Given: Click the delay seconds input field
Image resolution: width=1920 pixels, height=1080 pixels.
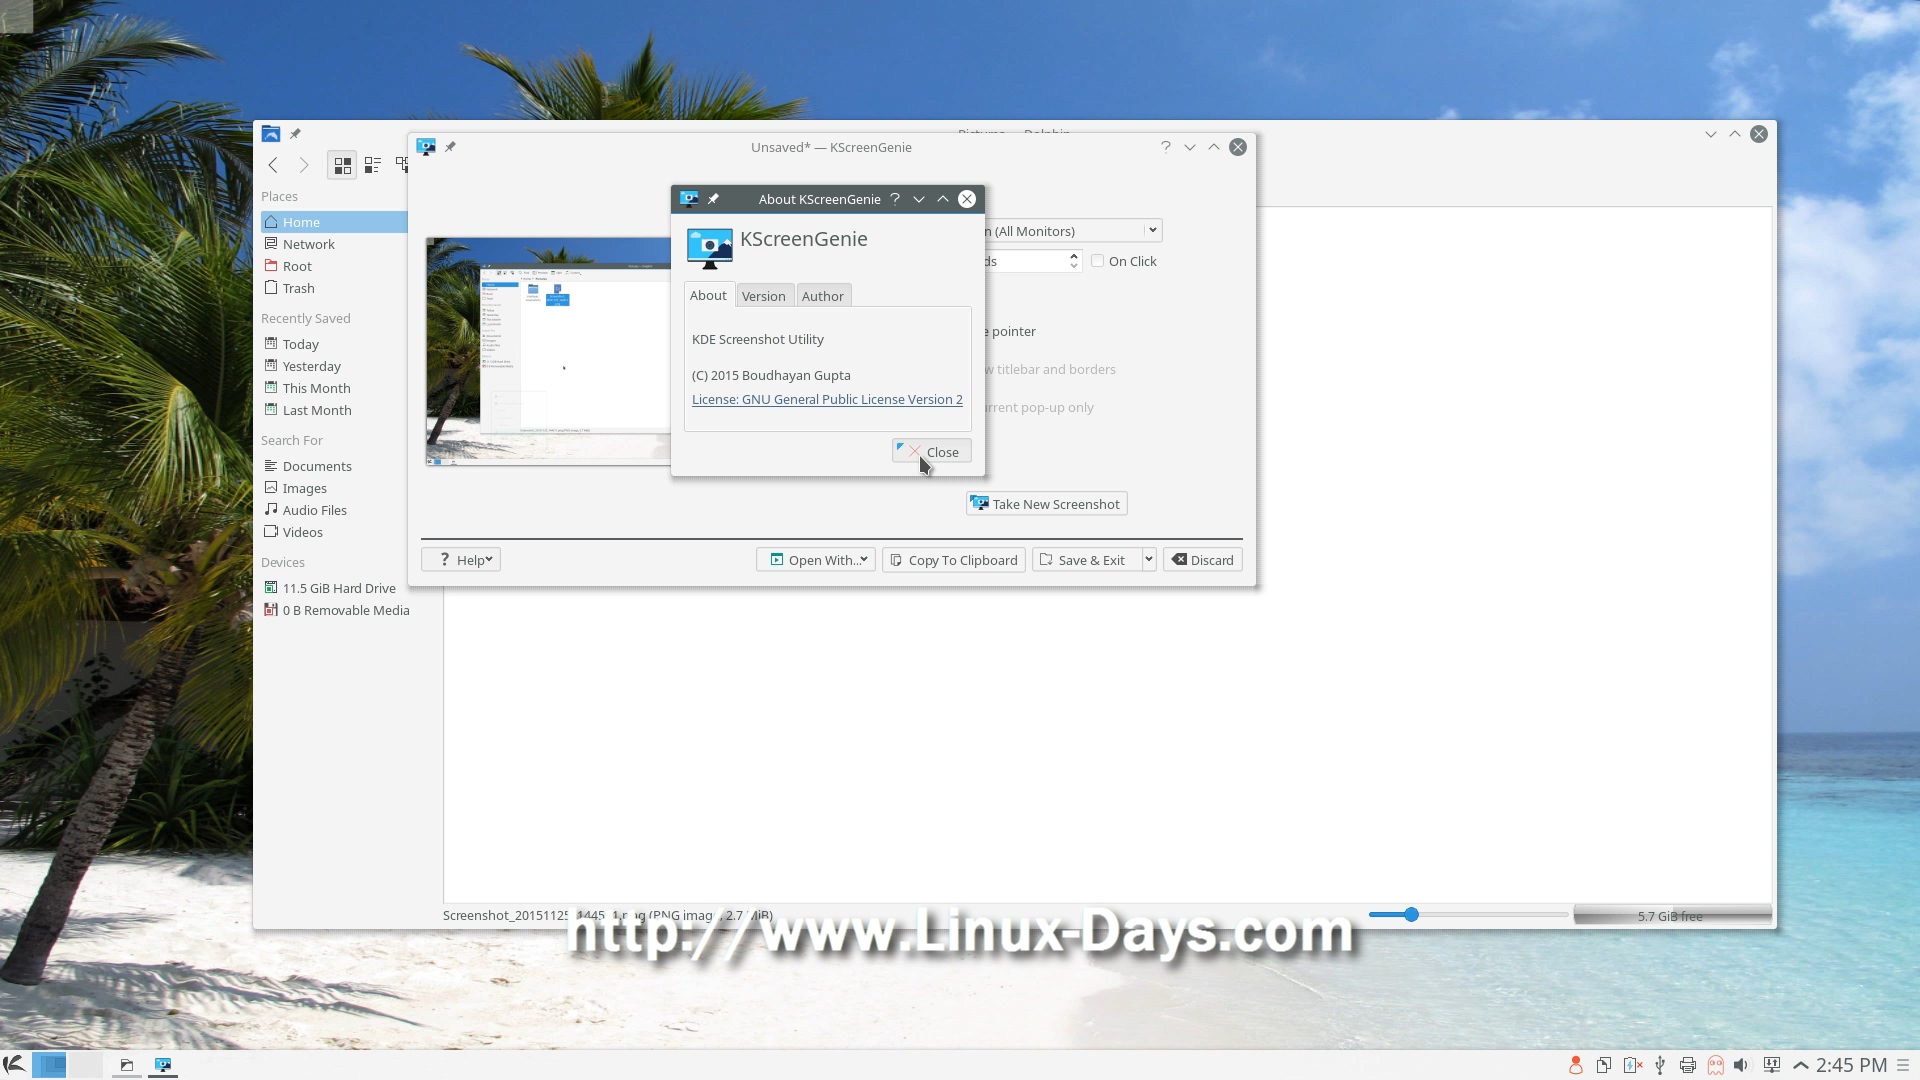Looking at the screenshot, I should [x=1025, y=261].
